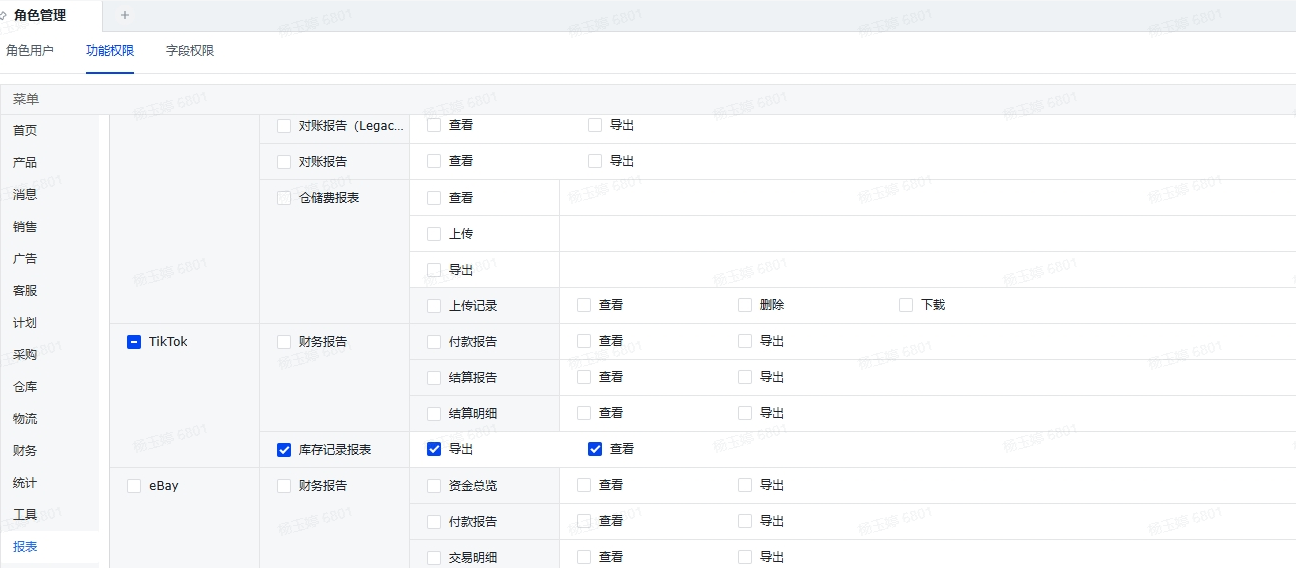The width and height of the screenshot is (1296, 568).
Task: Check 查看 for 对账报告（Legacy）
Action: coord(434,125)
